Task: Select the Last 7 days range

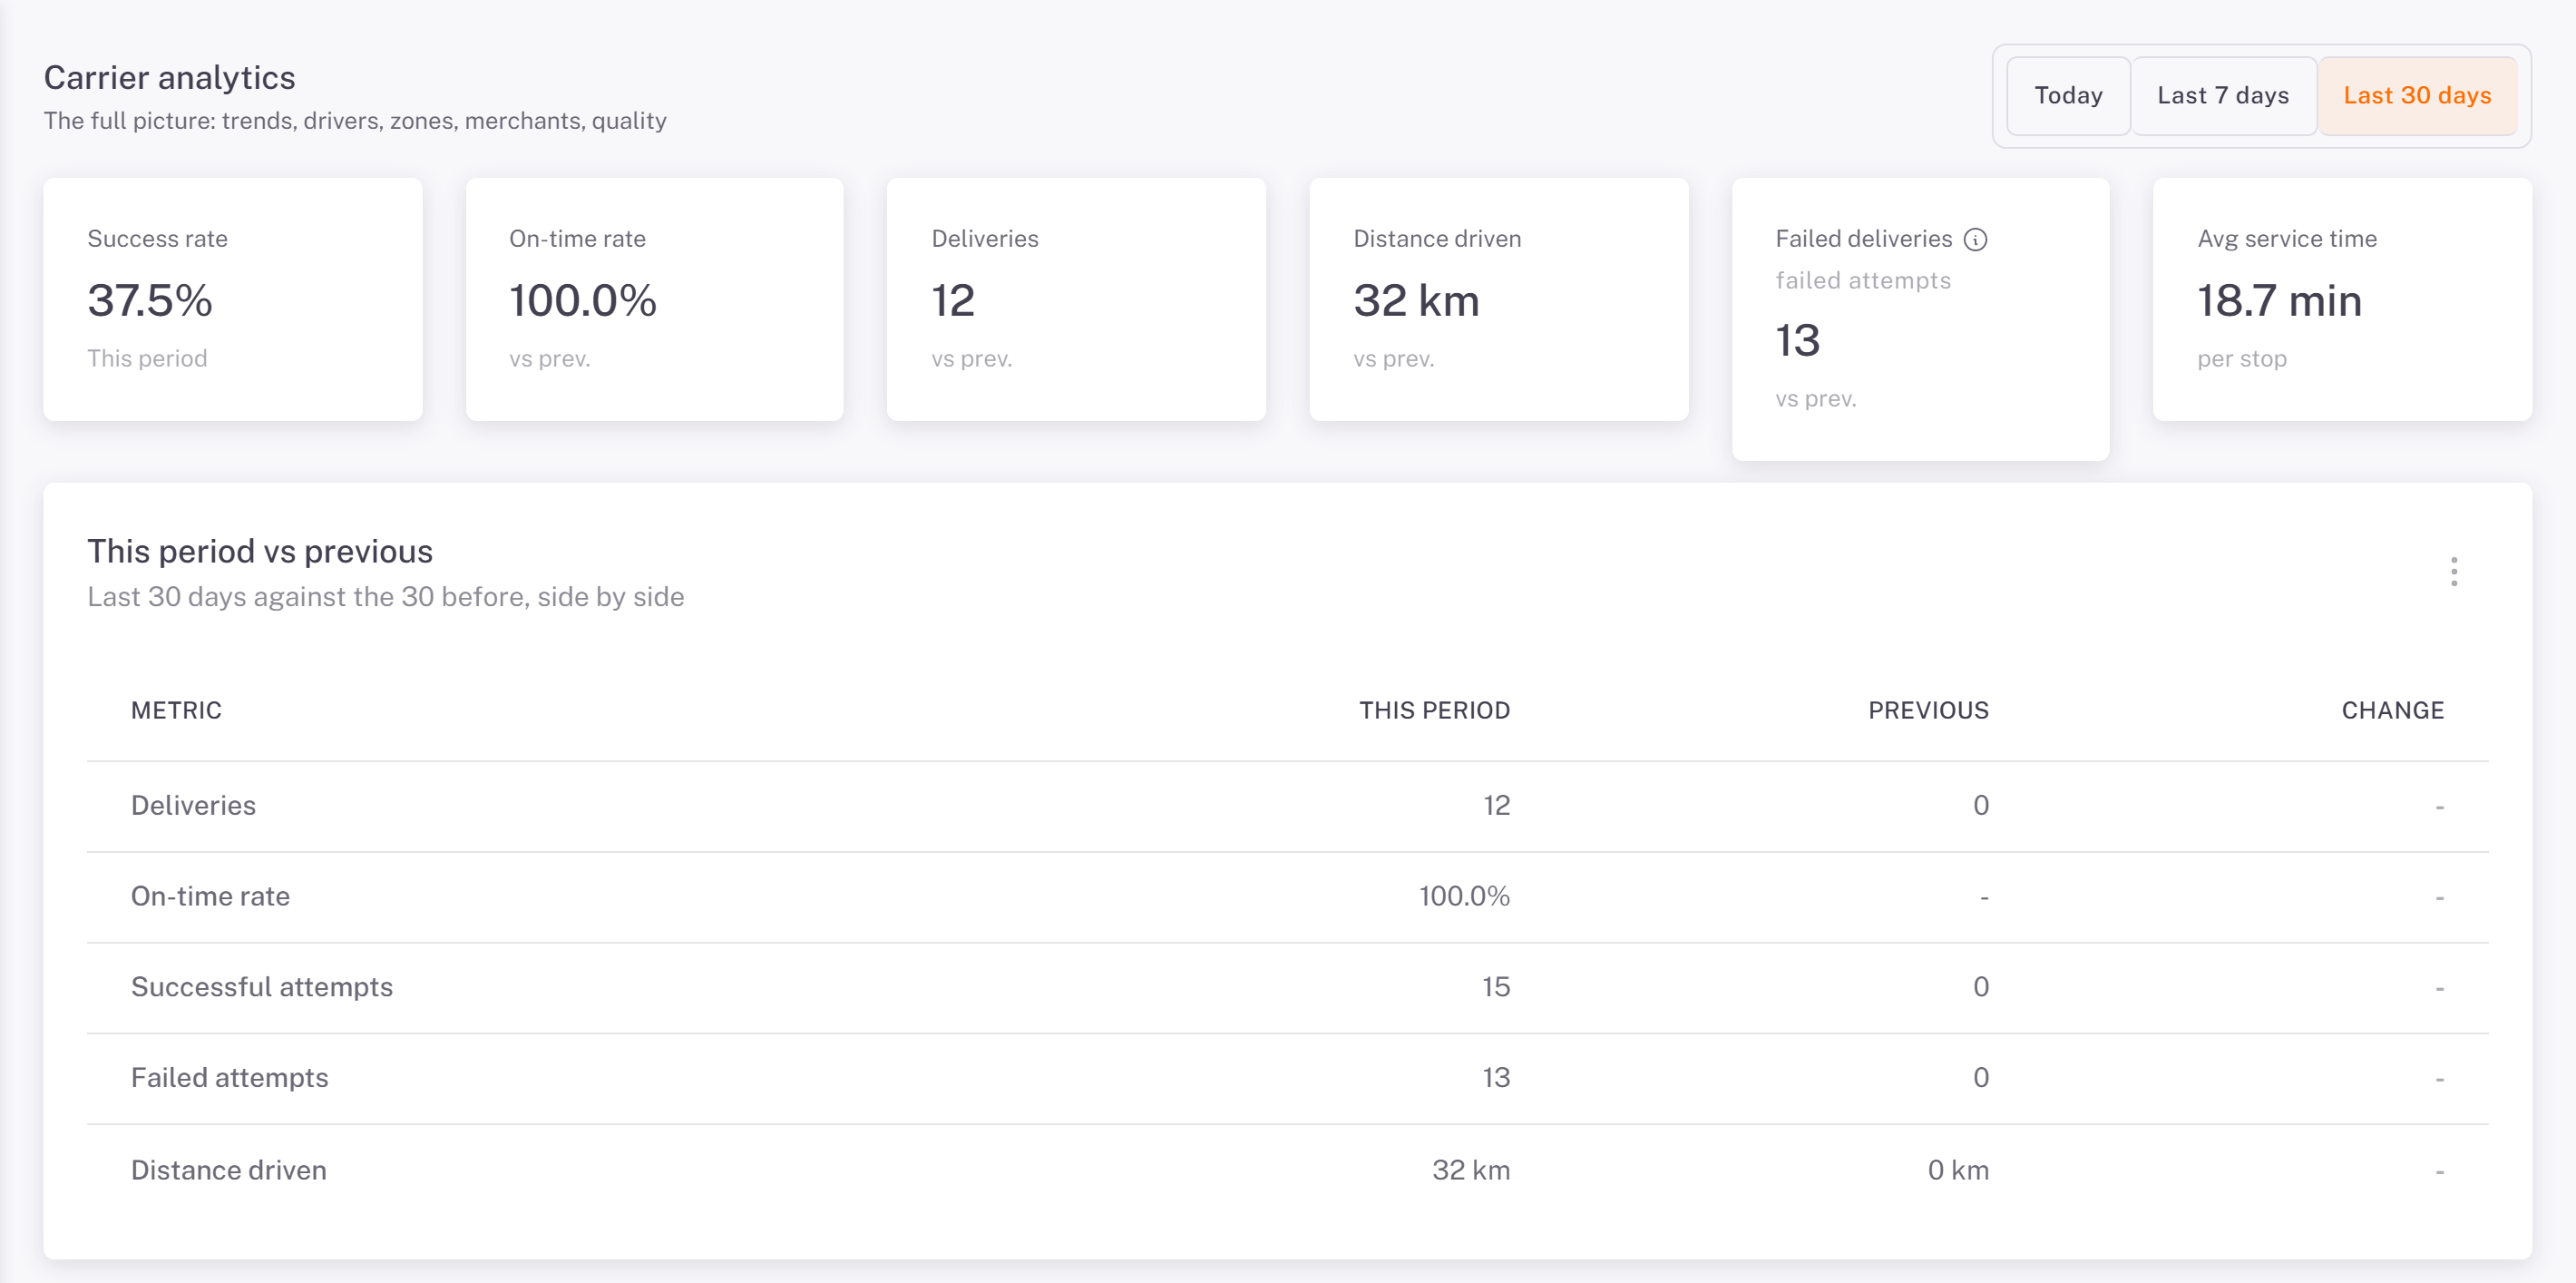Action: point(2223,96)
